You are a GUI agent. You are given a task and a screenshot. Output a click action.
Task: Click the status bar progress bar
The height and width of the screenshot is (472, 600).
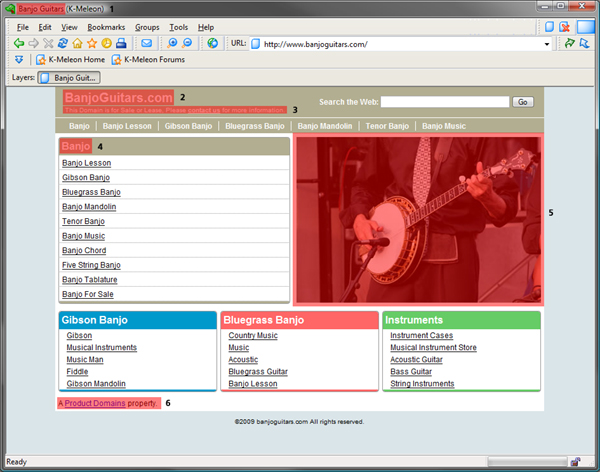(x=527, y=462)
